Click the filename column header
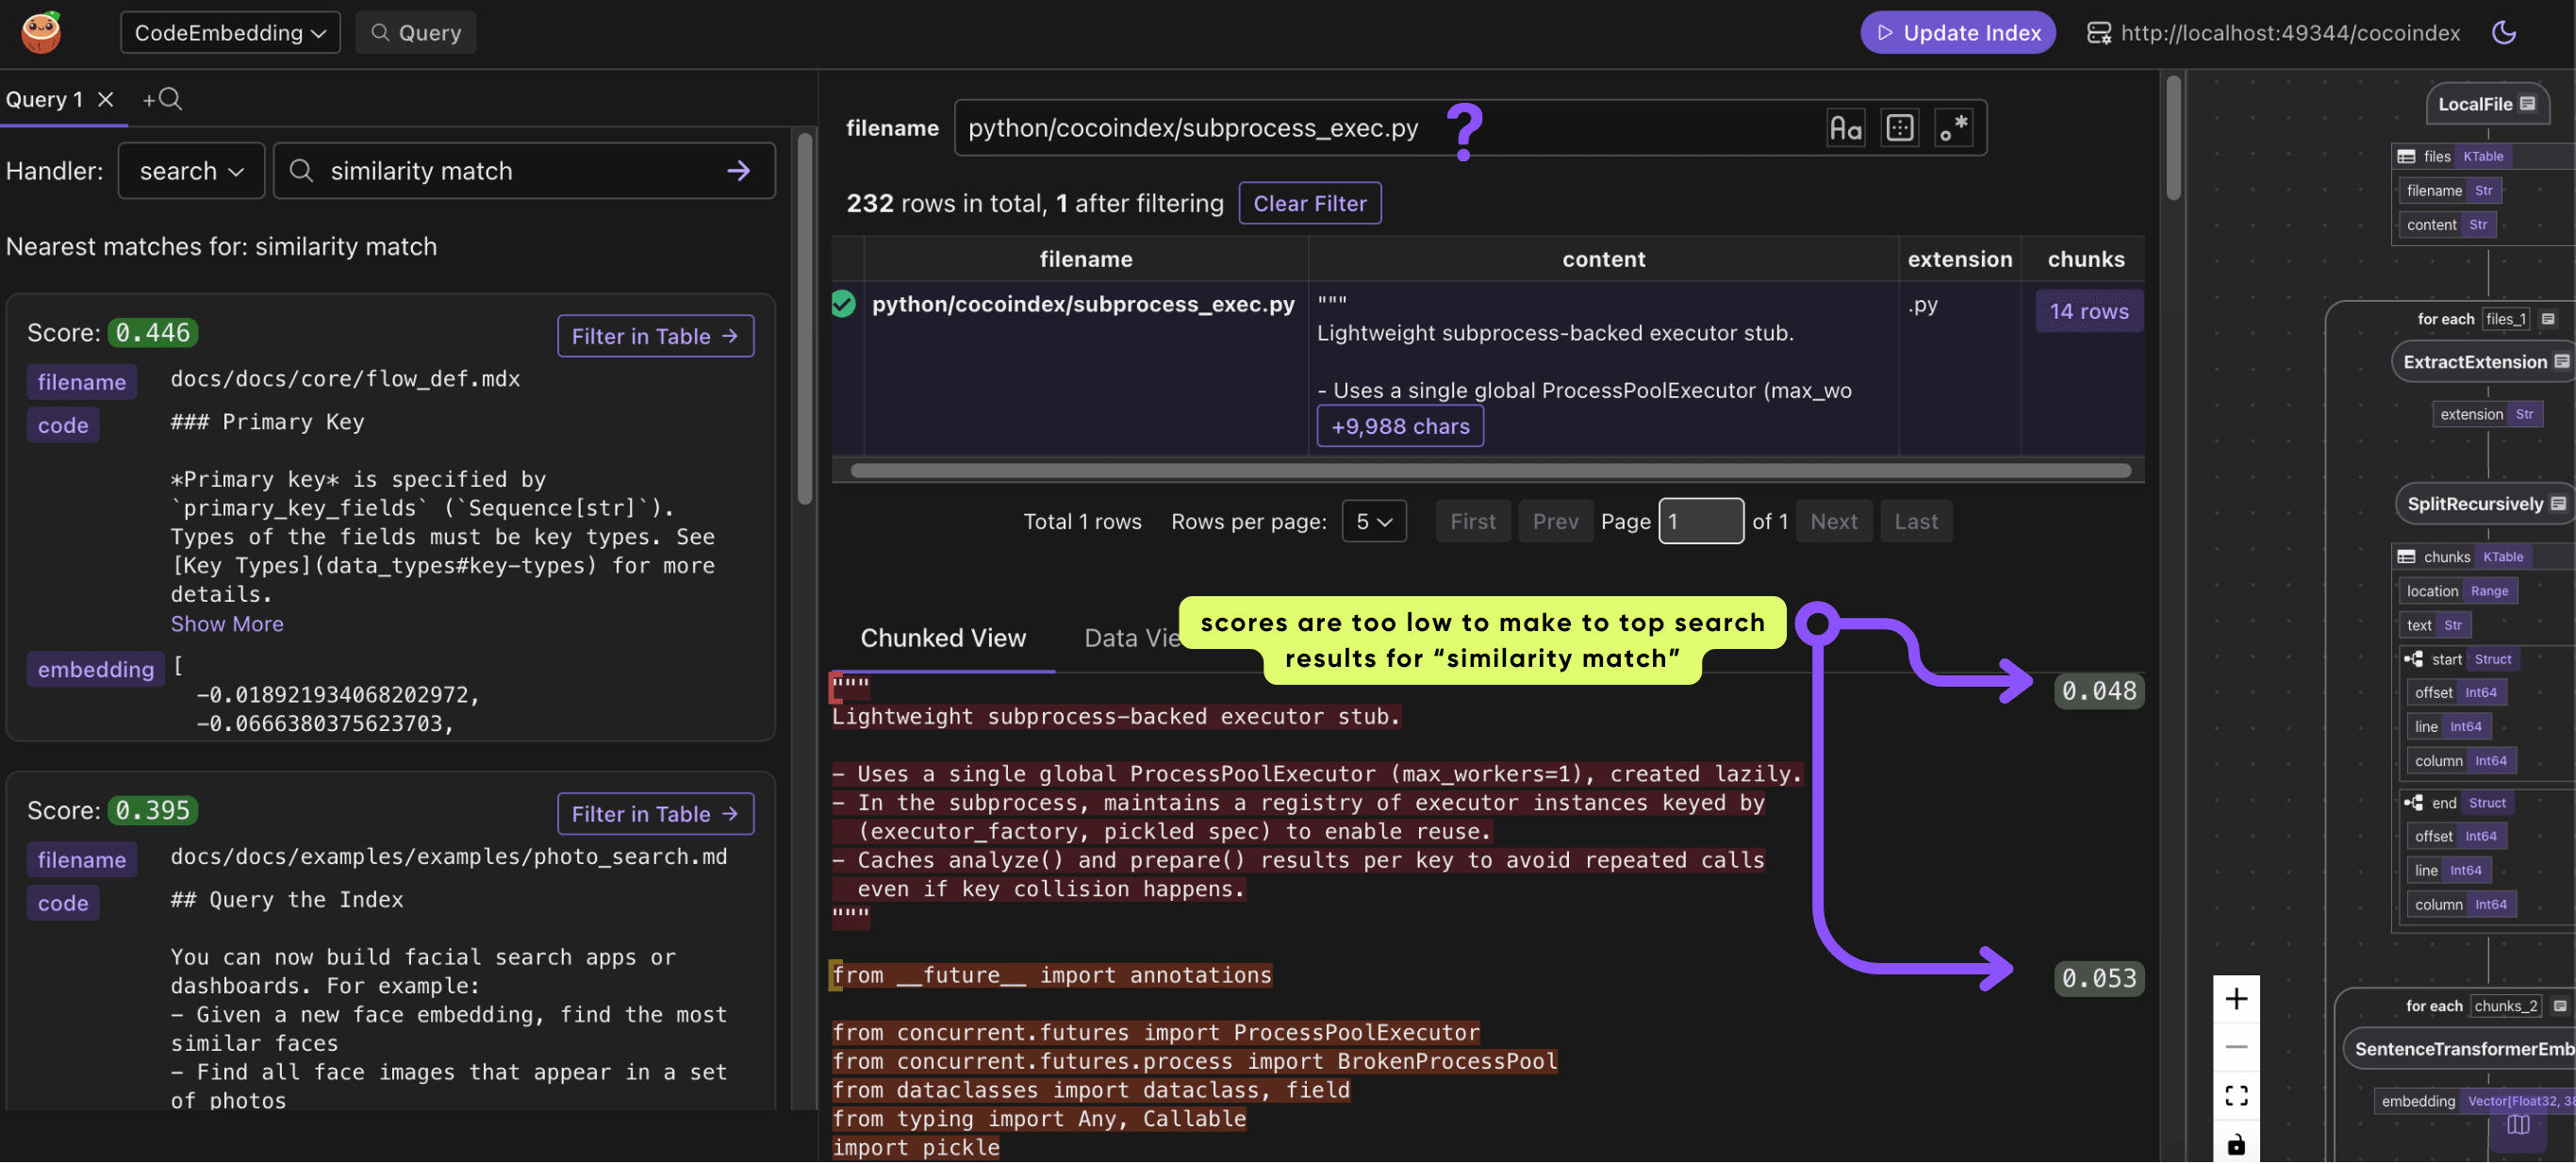Screen dimensions: 2576x1164 [1086, 259]
